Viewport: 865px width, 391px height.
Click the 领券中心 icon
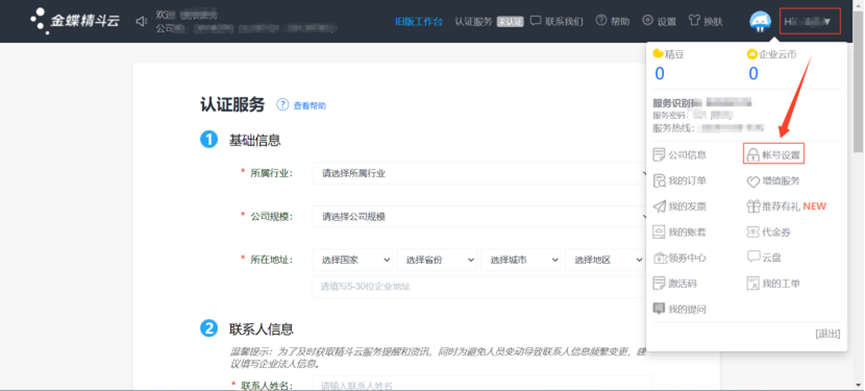click(659, 258)
